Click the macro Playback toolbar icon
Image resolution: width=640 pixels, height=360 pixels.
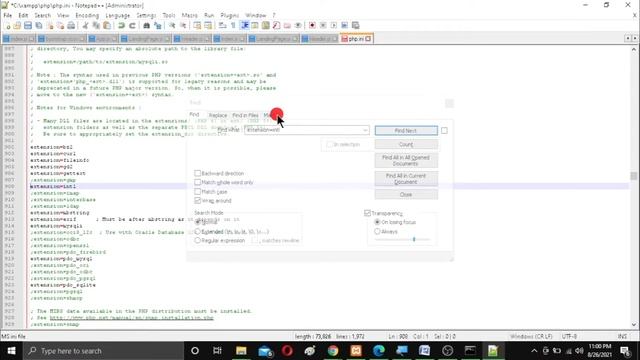click(333, 26)
